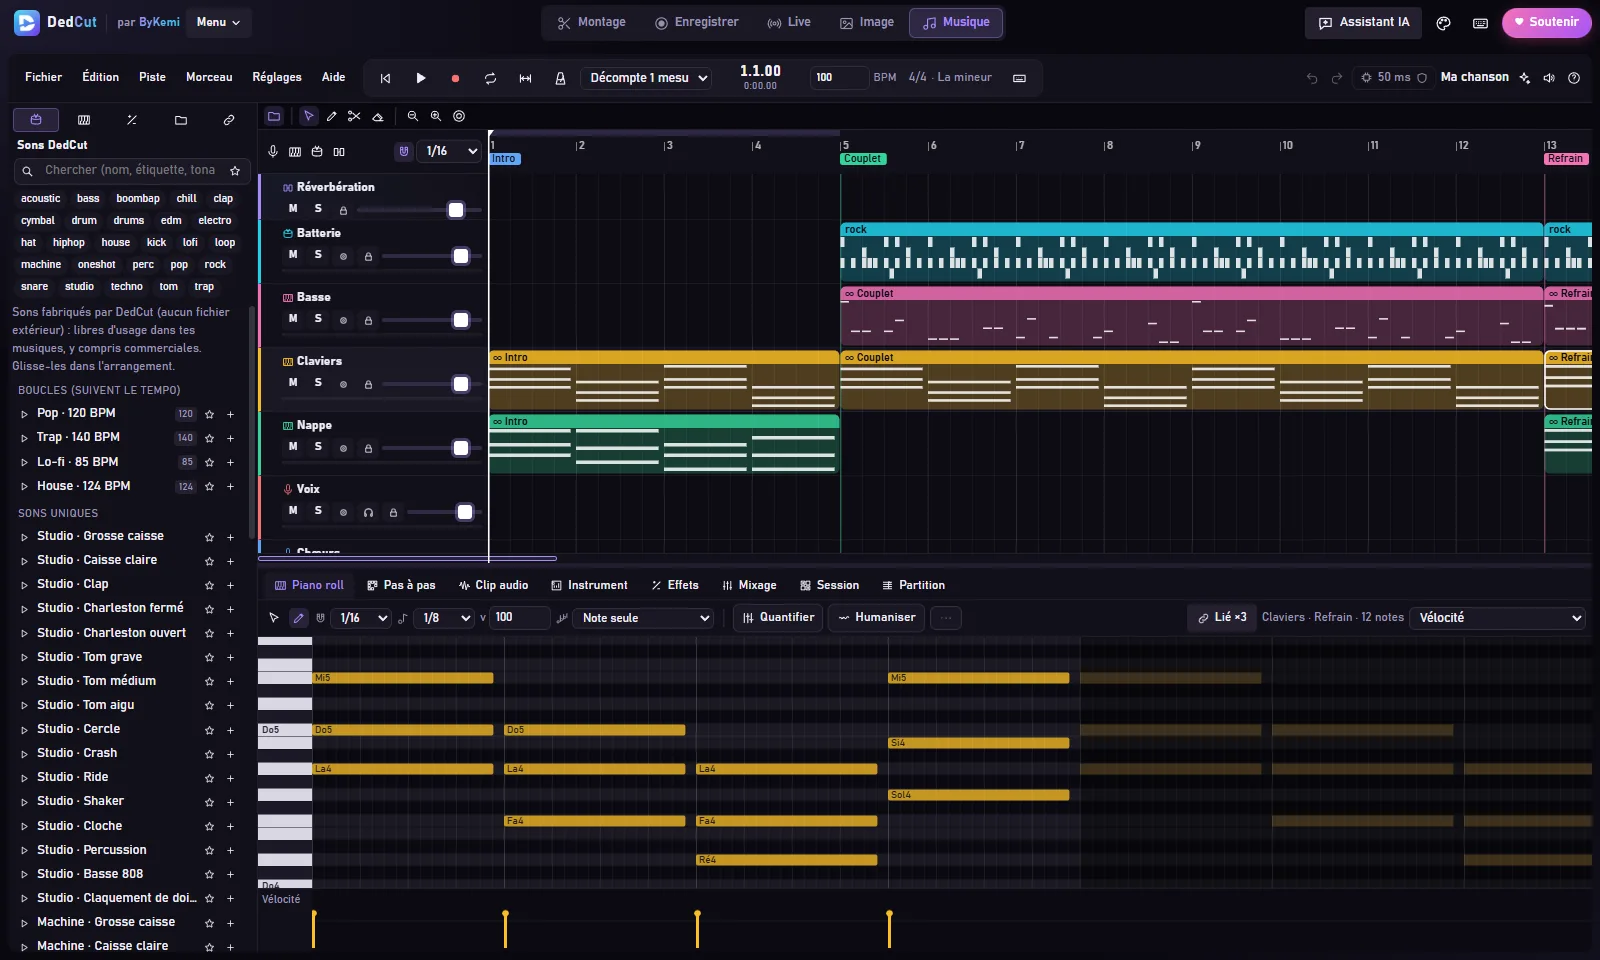Solo the Basse track
Screen dimensions: 1600x960
318,319
